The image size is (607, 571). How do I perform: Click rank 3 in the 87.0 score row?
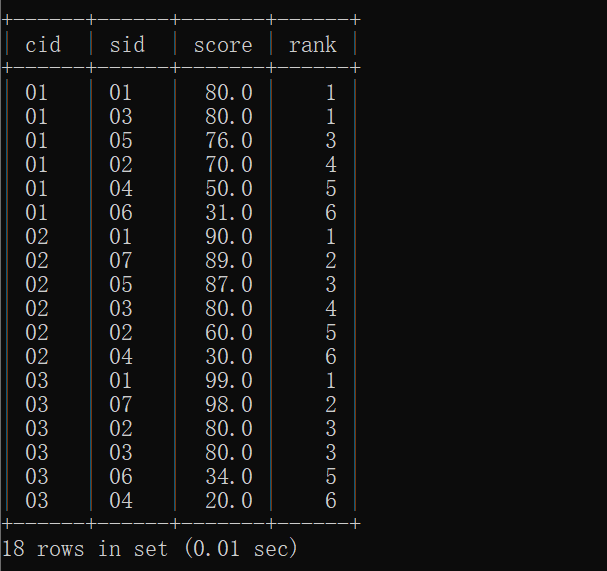pos(331,285)
